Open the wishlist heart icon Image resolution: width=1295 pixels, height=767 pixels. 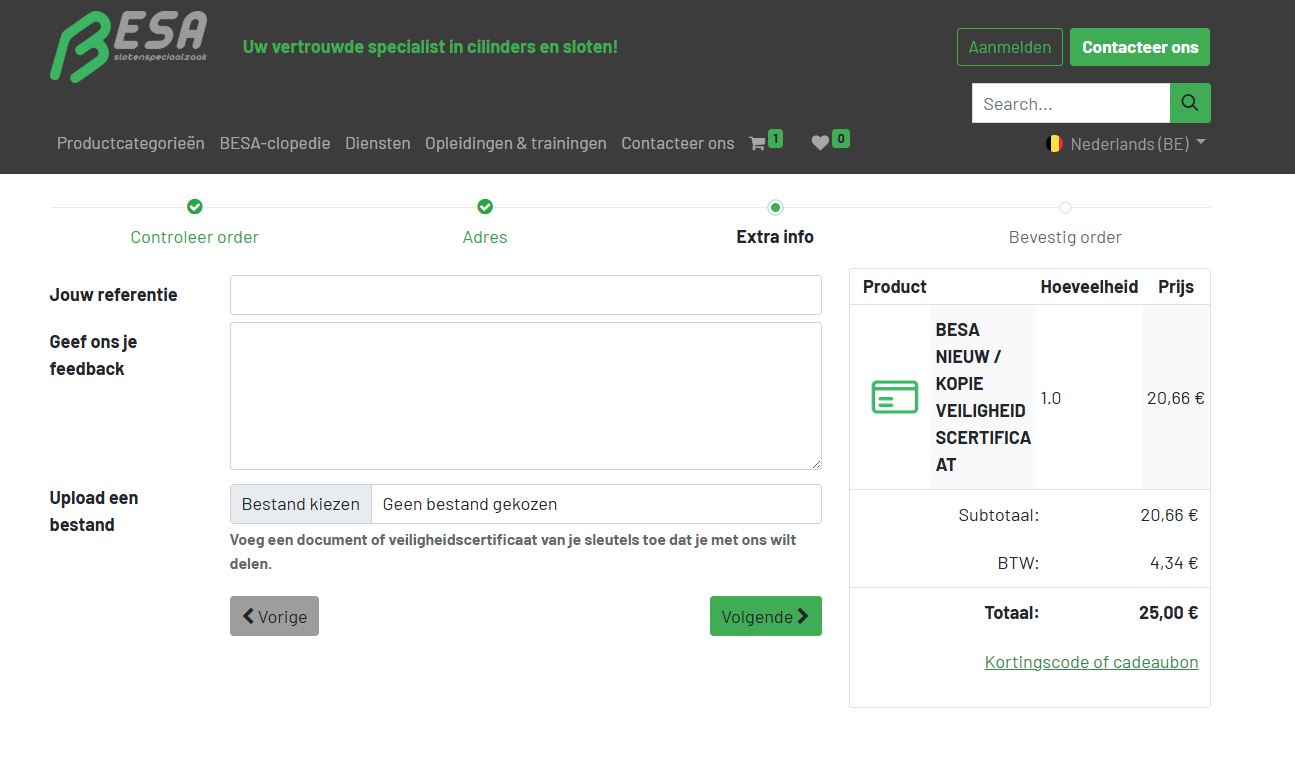click(x=820, y=143)
